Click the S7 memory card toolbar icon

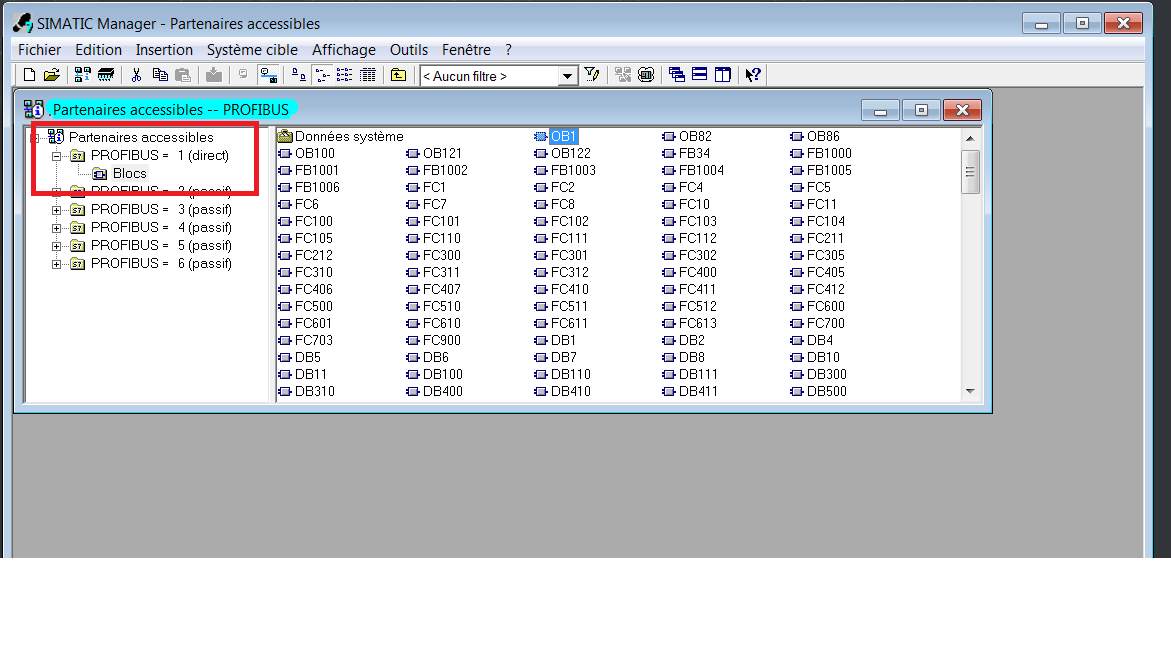point(106,75)
